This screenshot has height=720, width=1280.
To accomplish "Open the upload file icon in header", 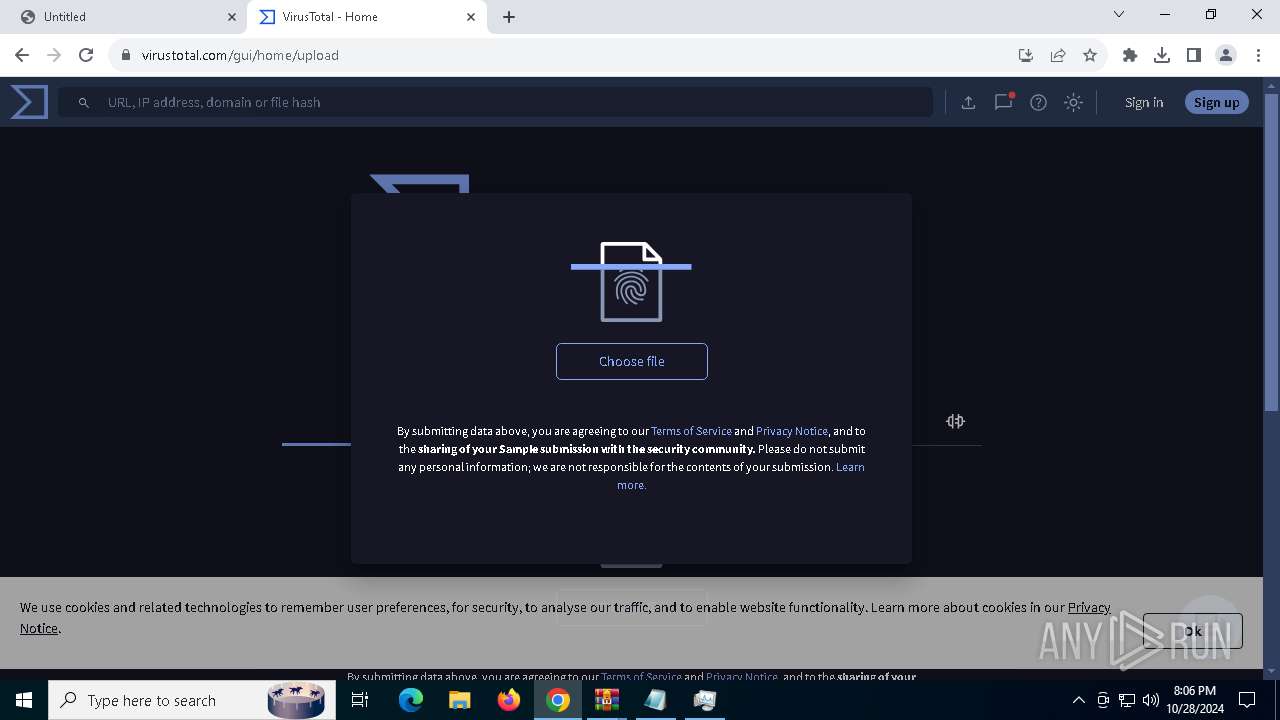I will point(968,102).
